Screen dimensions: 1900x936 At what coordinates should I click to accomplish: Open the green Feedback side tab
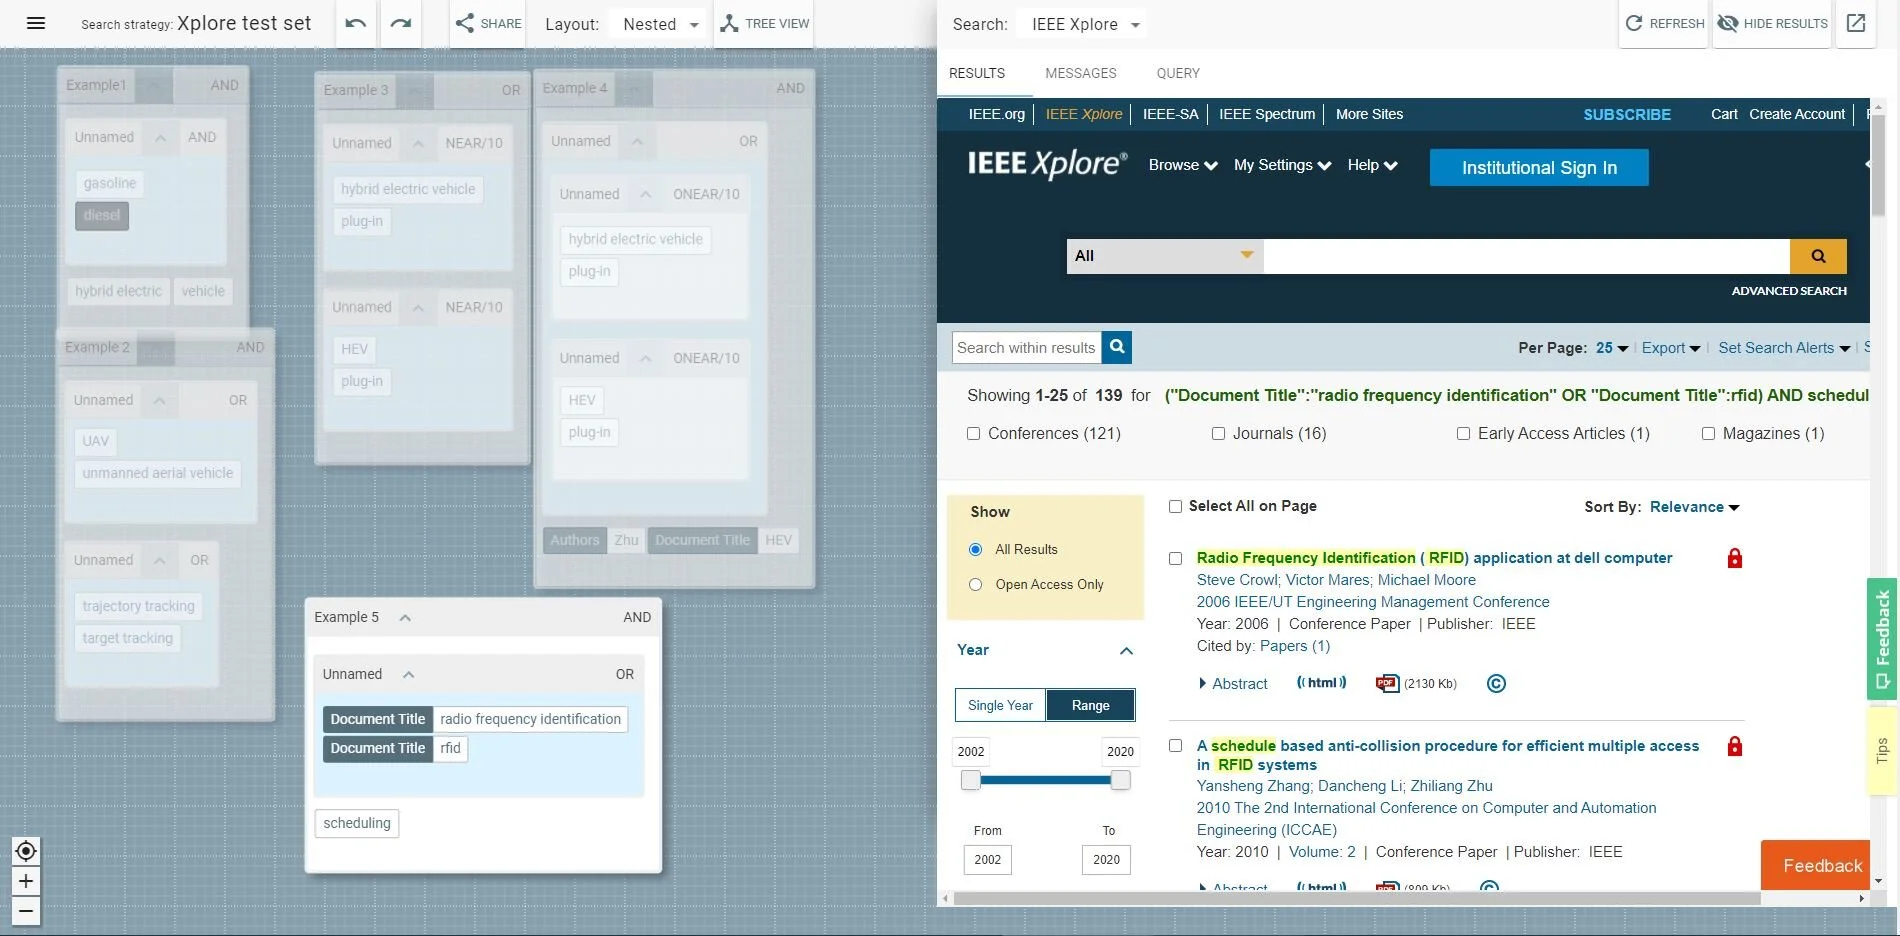(x=1882, y=638)
